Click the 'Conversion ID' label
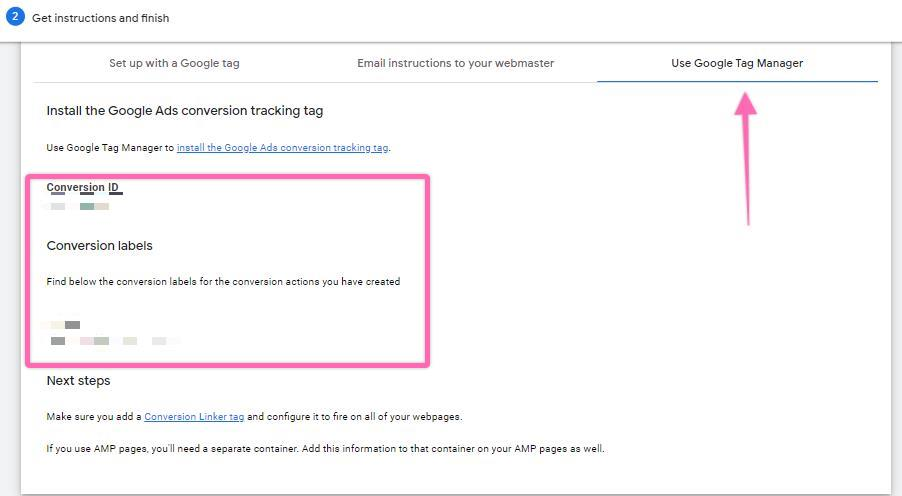Screen dimensions: 902x496 (83, 188)
